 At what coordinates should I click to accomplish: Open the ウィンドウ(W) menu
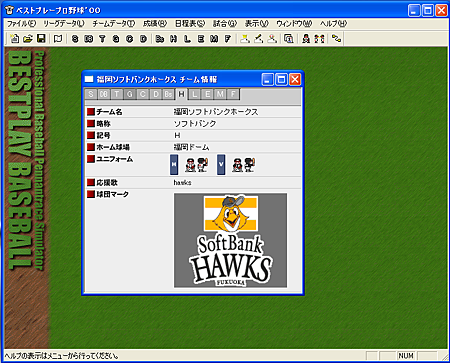pos(294,24)
